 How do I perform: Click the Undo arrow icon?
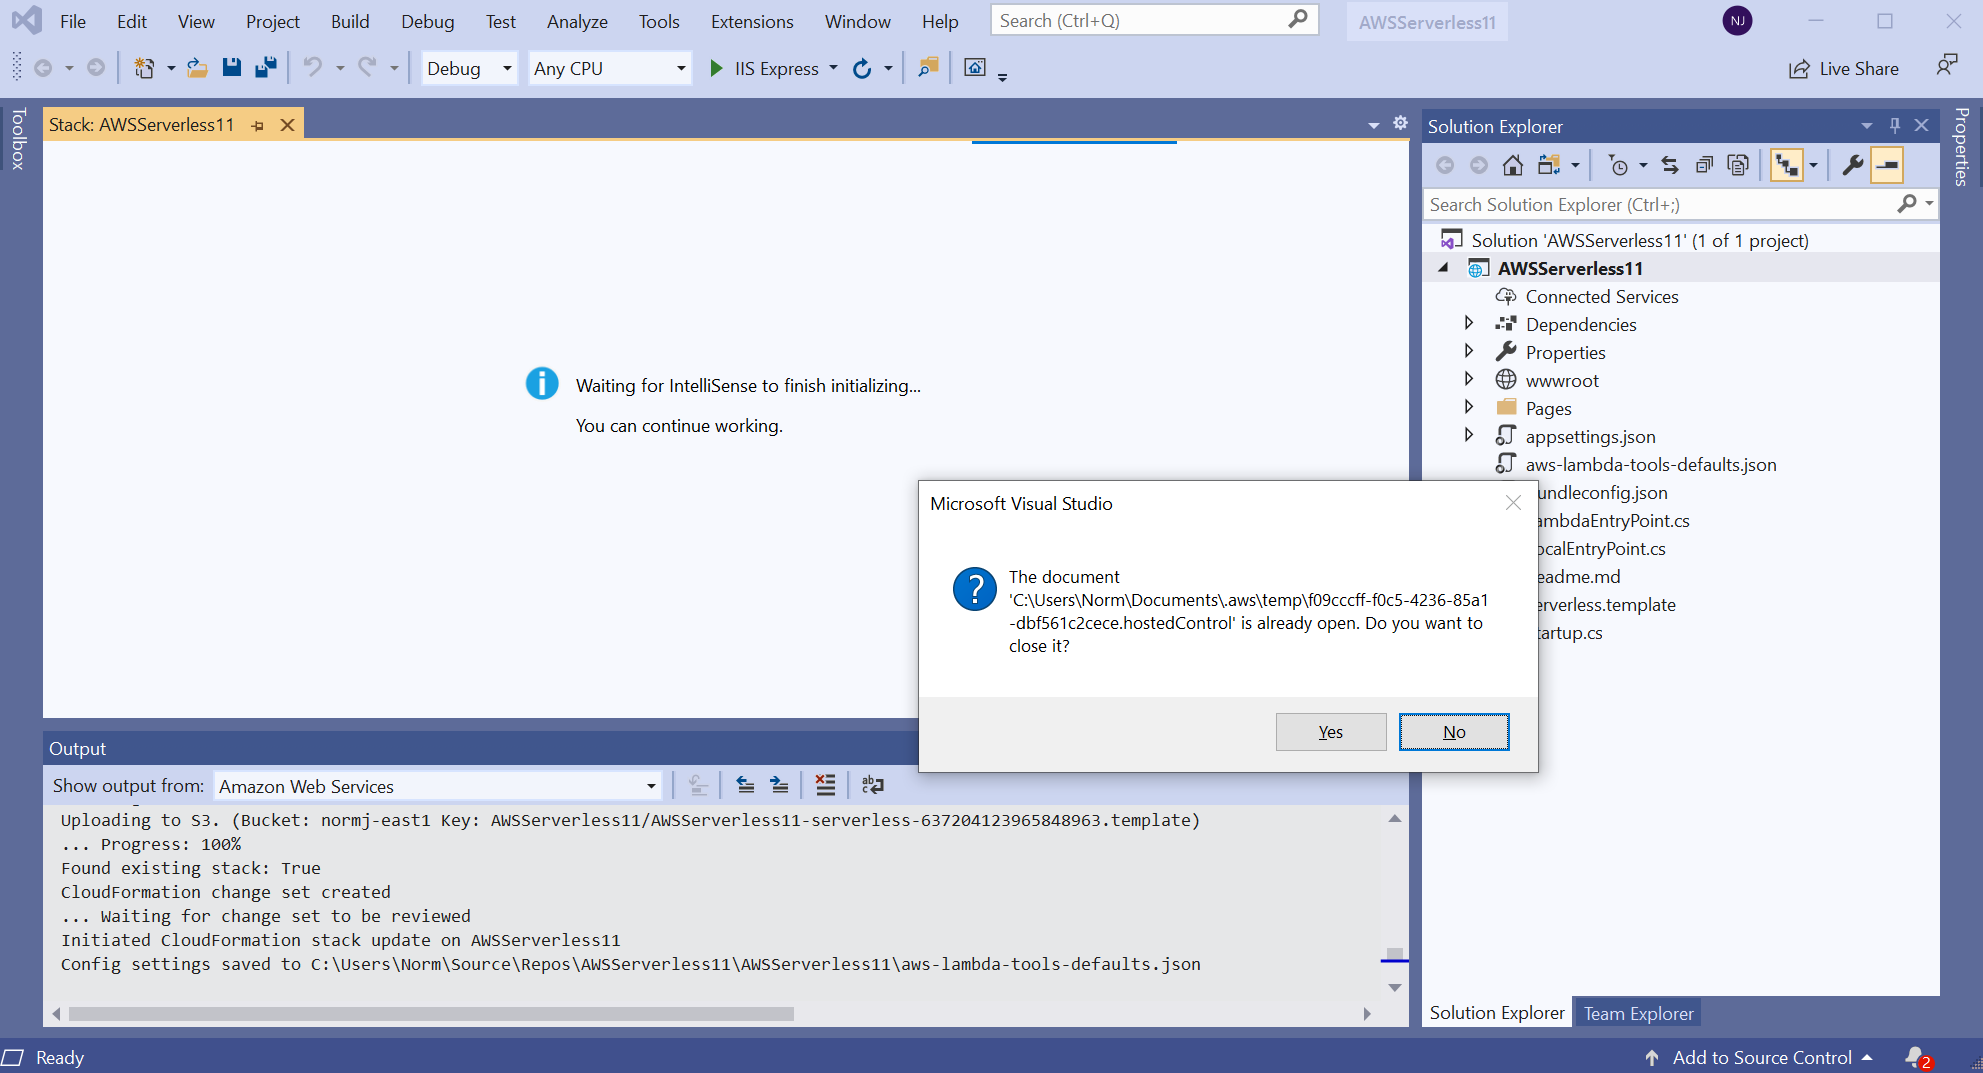pos(313,68)
